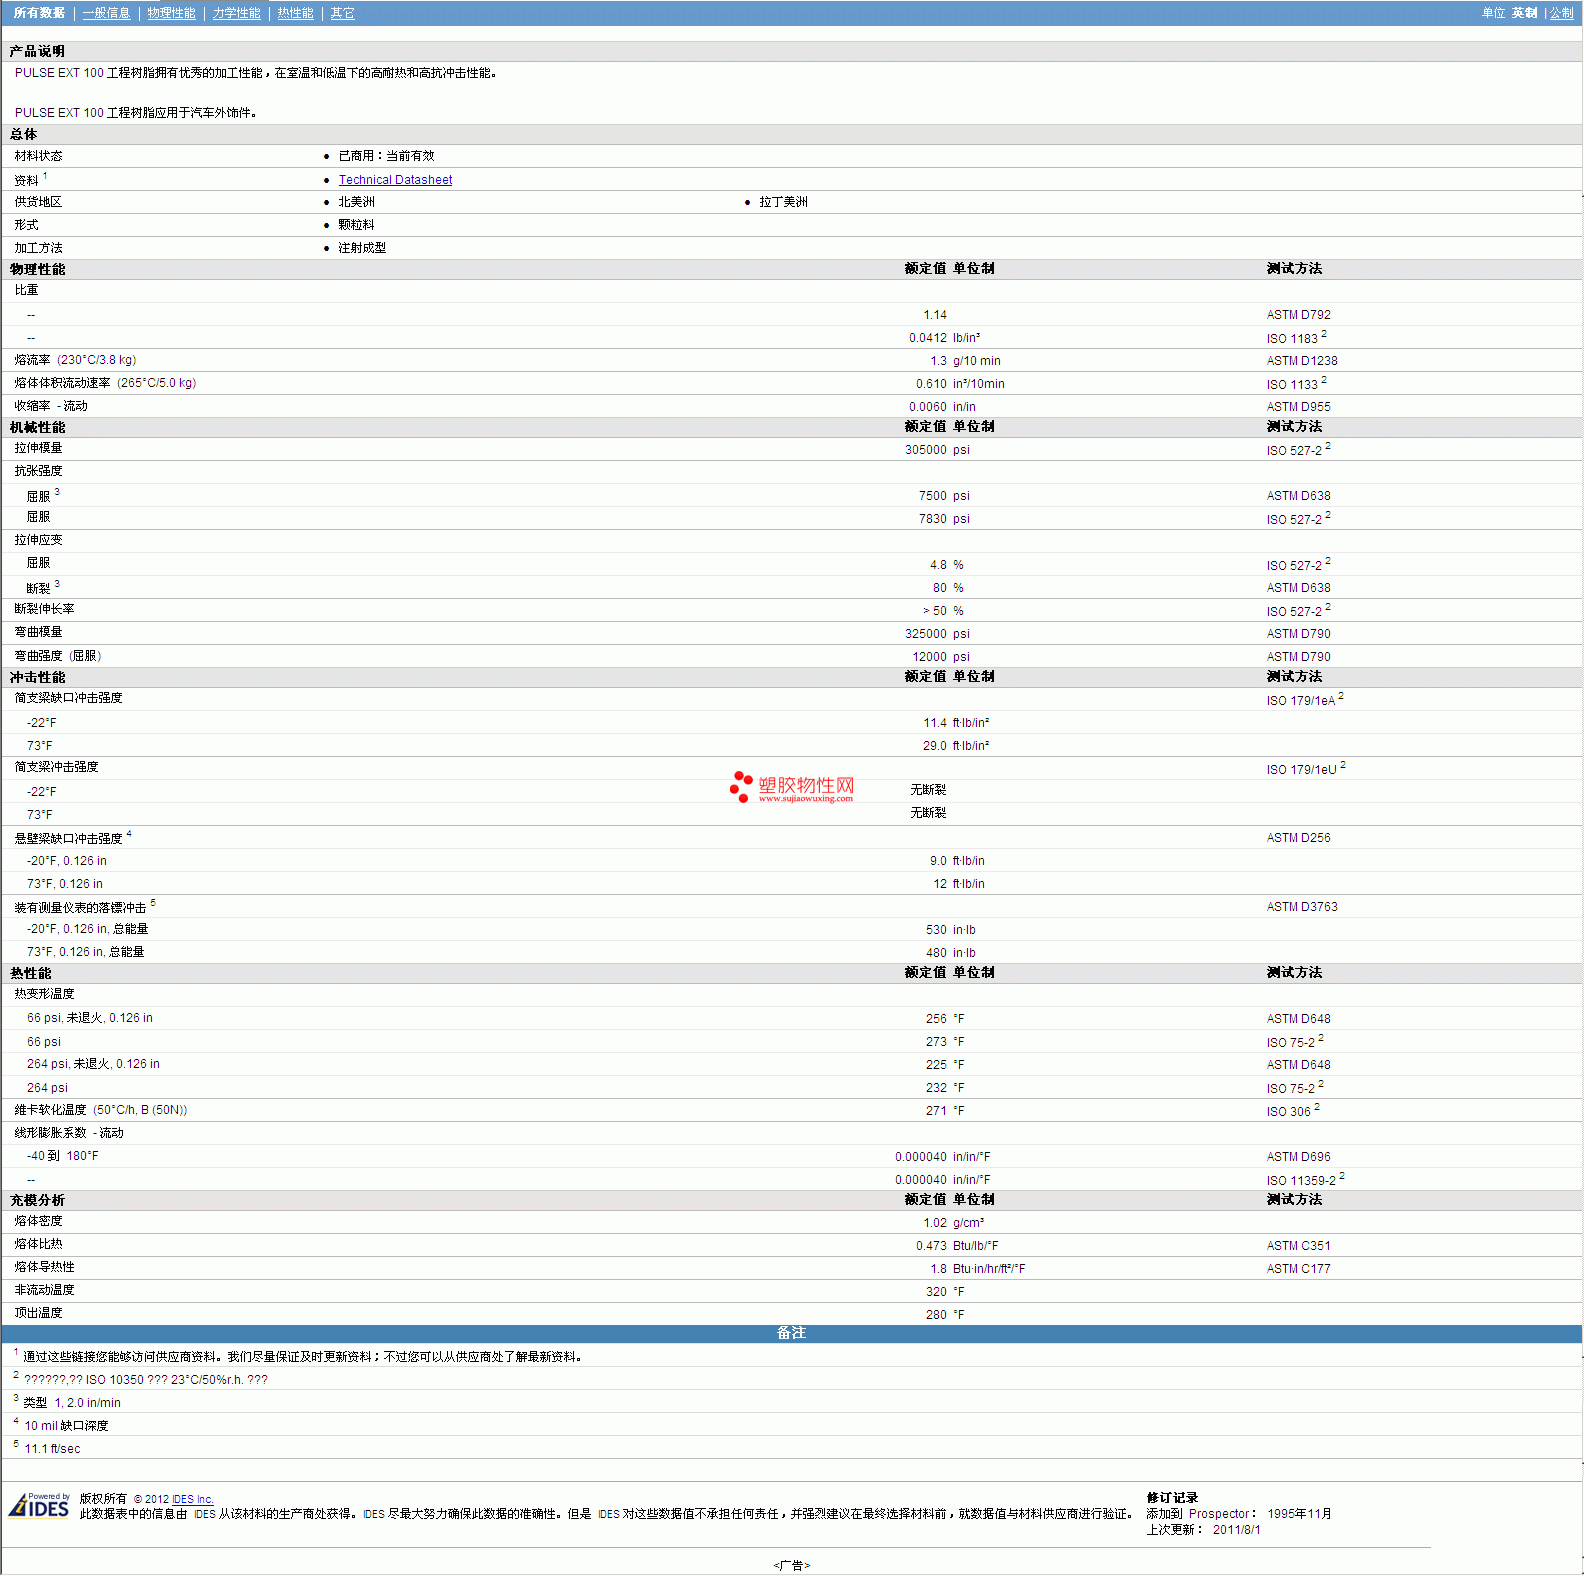The width and height of the screenshot is (1584, 1576).
Task: Click the ASTM D1238 test method
Action: pyautogui.click(x=1301, y=361)
